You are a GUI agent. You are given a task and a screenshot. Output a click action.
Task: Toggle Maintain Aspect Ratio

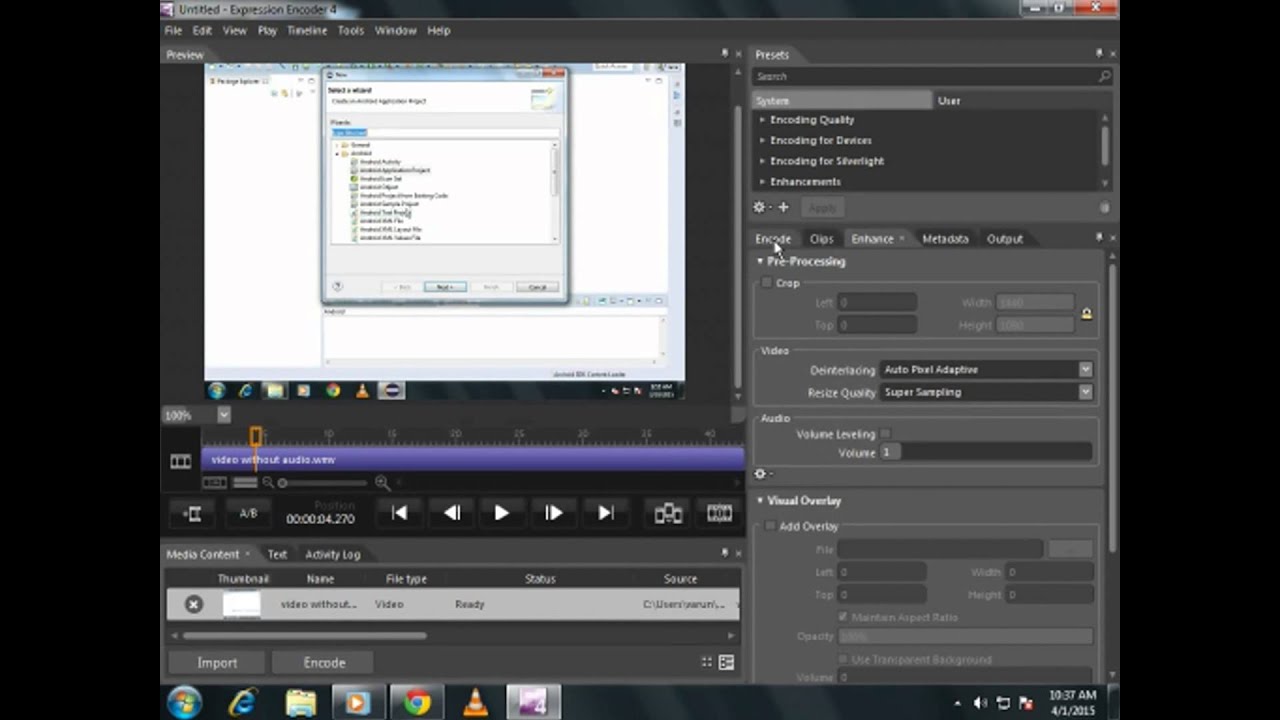pos(843,617)
